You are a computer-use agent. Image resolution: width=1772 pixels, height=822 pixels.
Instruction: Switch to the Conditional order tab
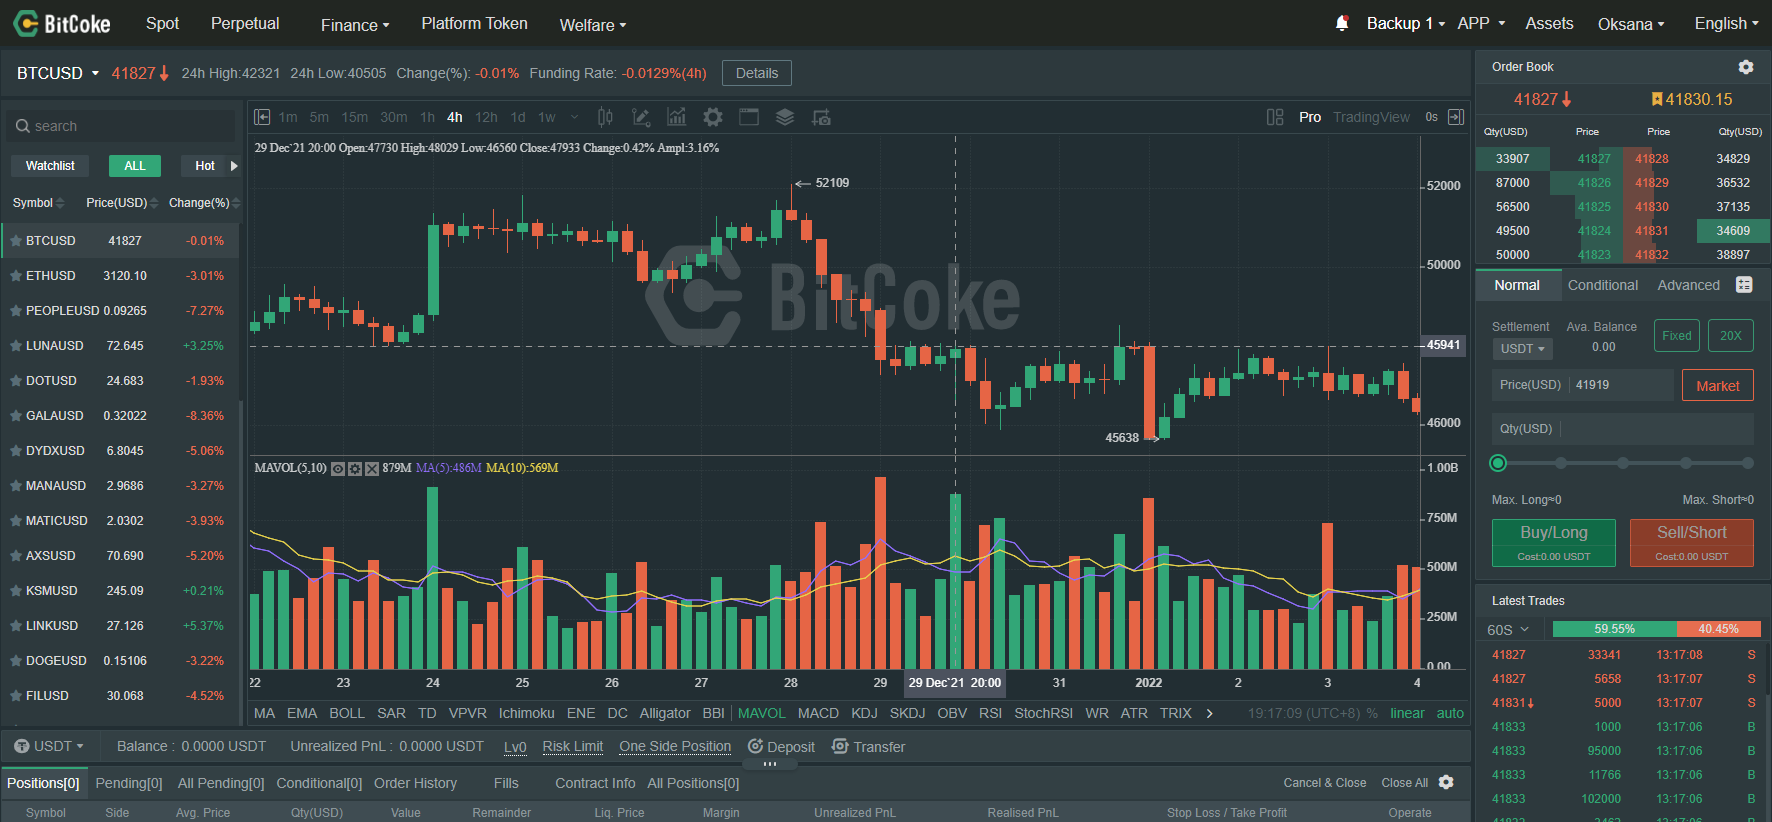click(x=1603, y=285)
